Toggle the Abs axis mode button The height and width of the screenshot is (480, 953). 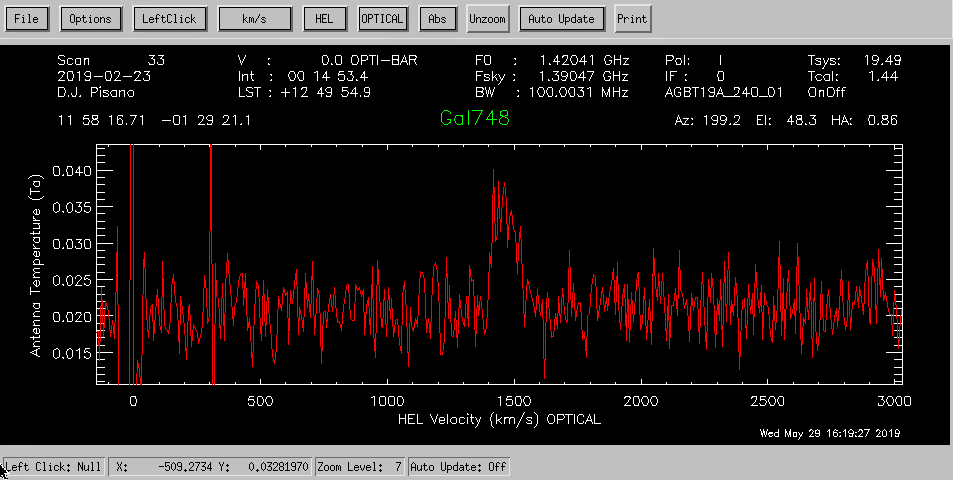pos(436,19)
